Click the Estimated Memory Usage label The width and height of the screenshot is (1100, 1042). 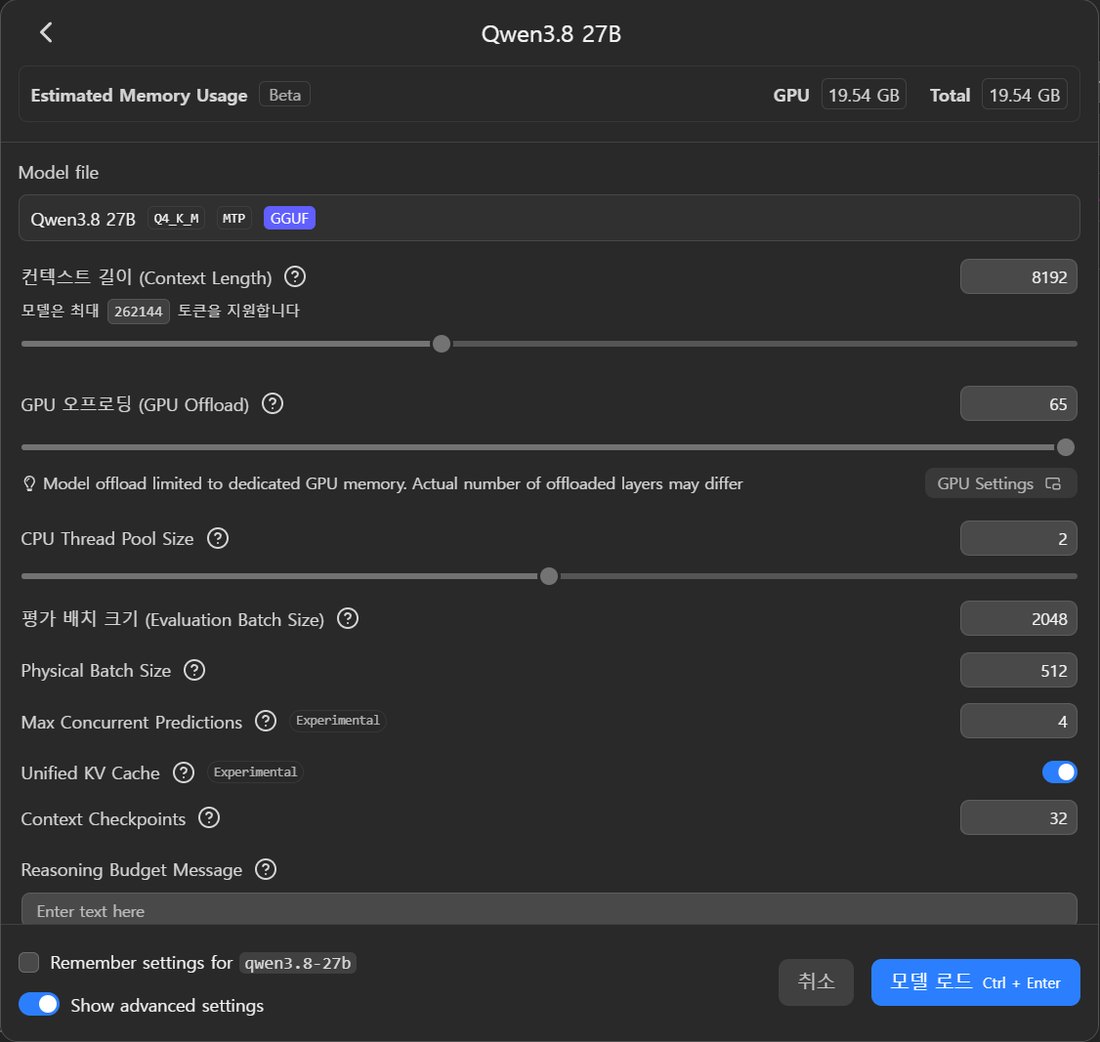[x=139, y=95]
